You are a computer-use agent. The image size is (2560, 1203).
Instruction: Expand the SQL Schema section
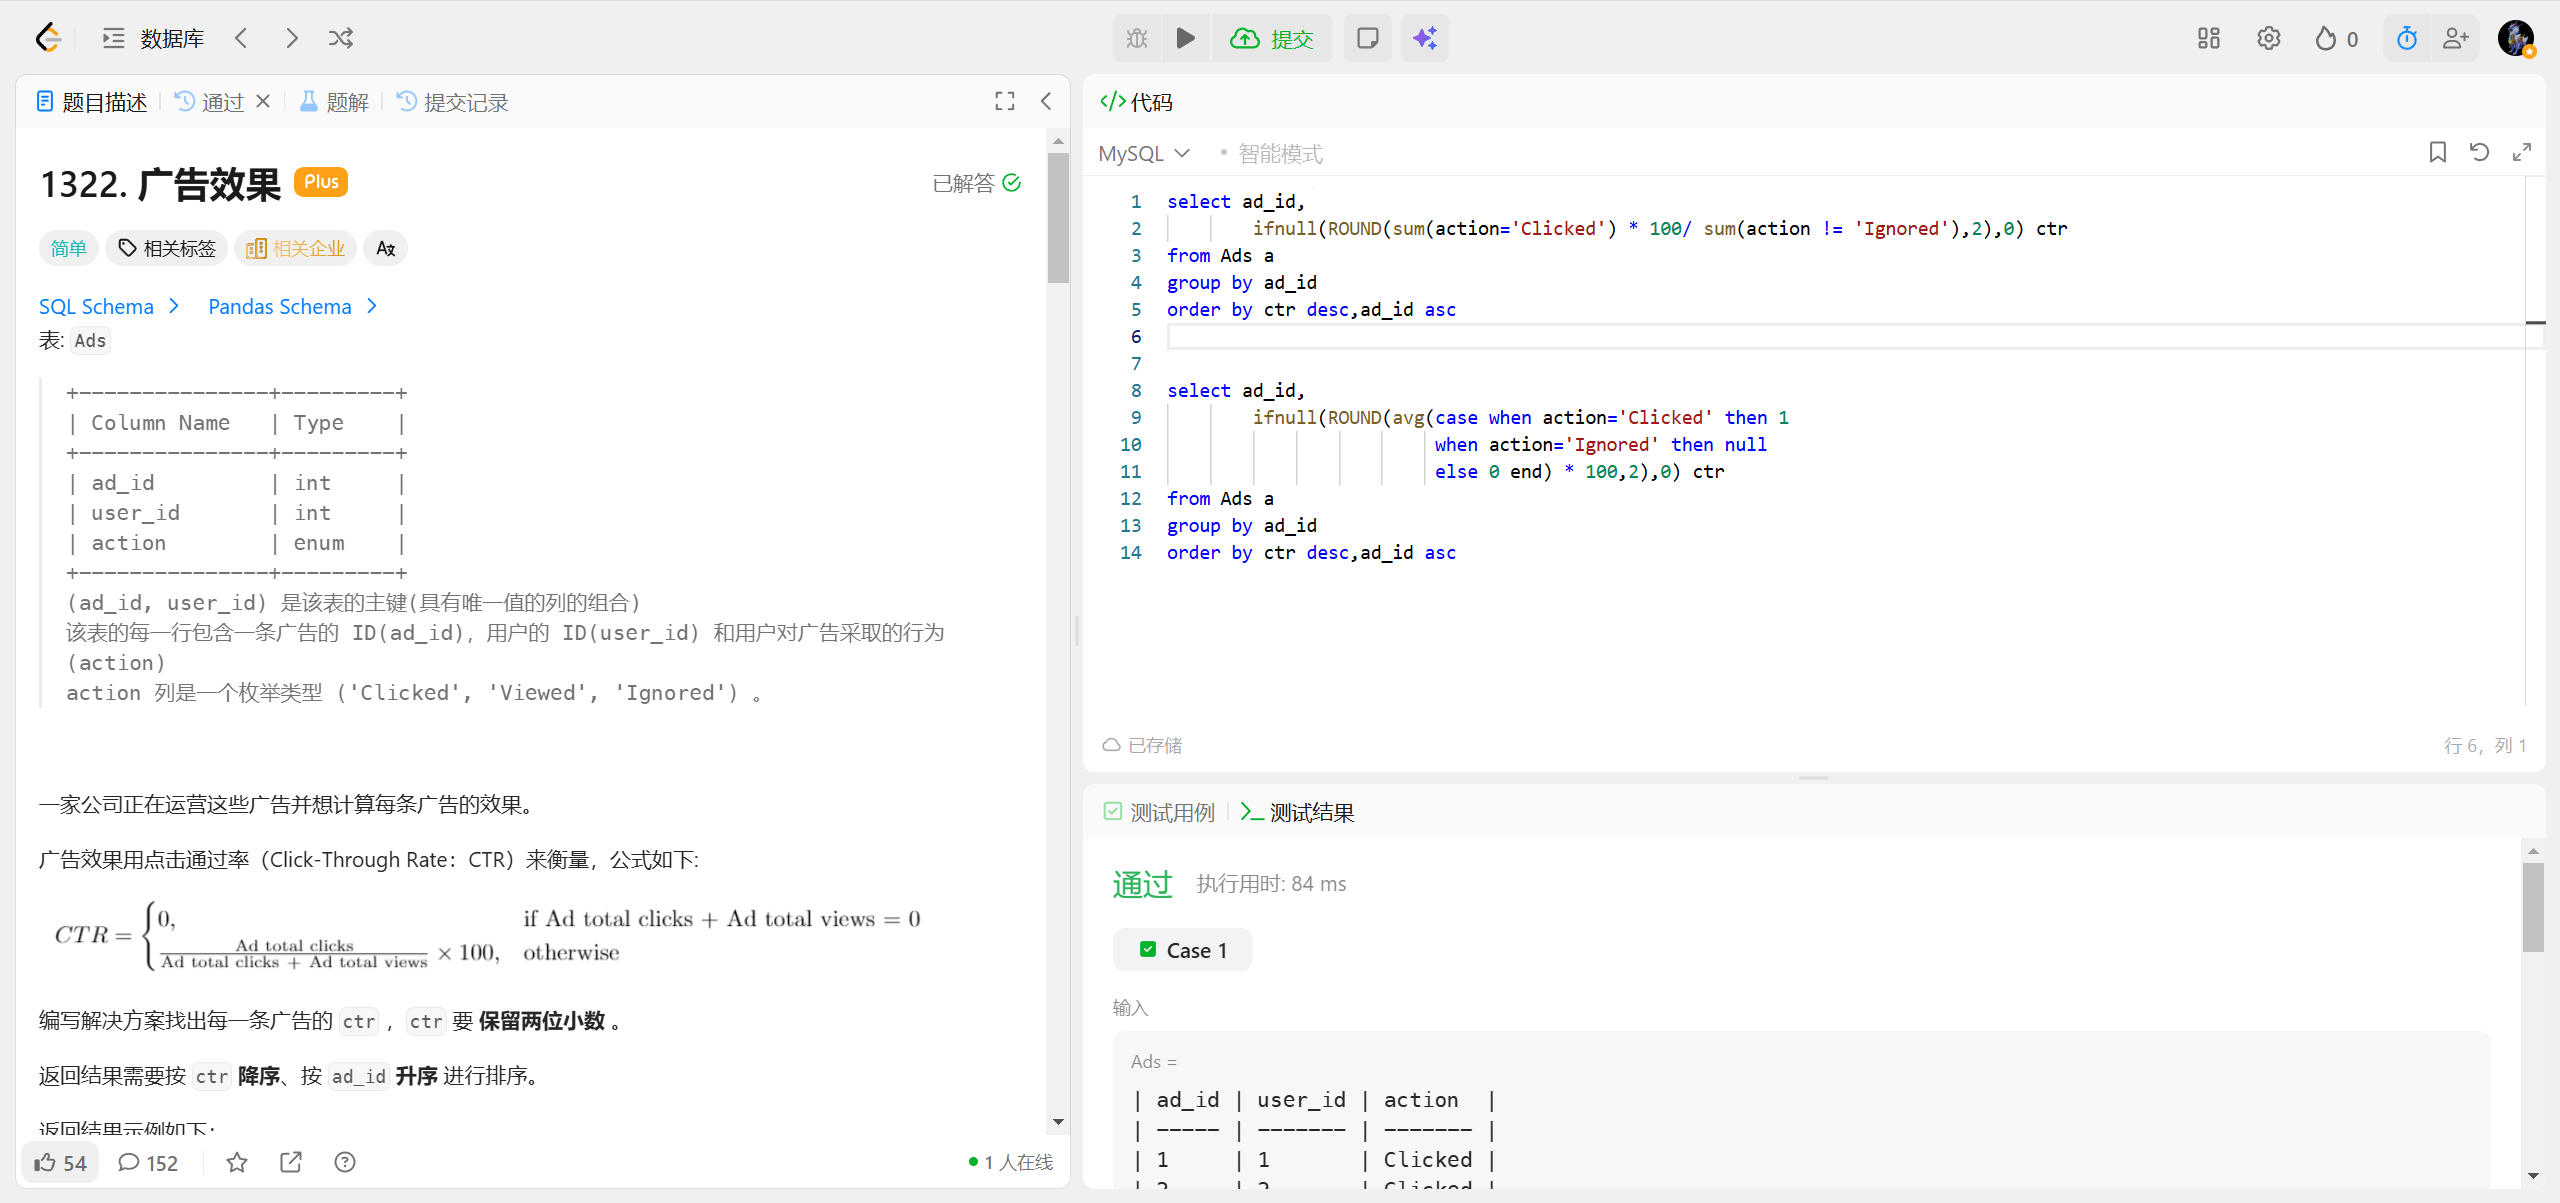coord(108,306)
